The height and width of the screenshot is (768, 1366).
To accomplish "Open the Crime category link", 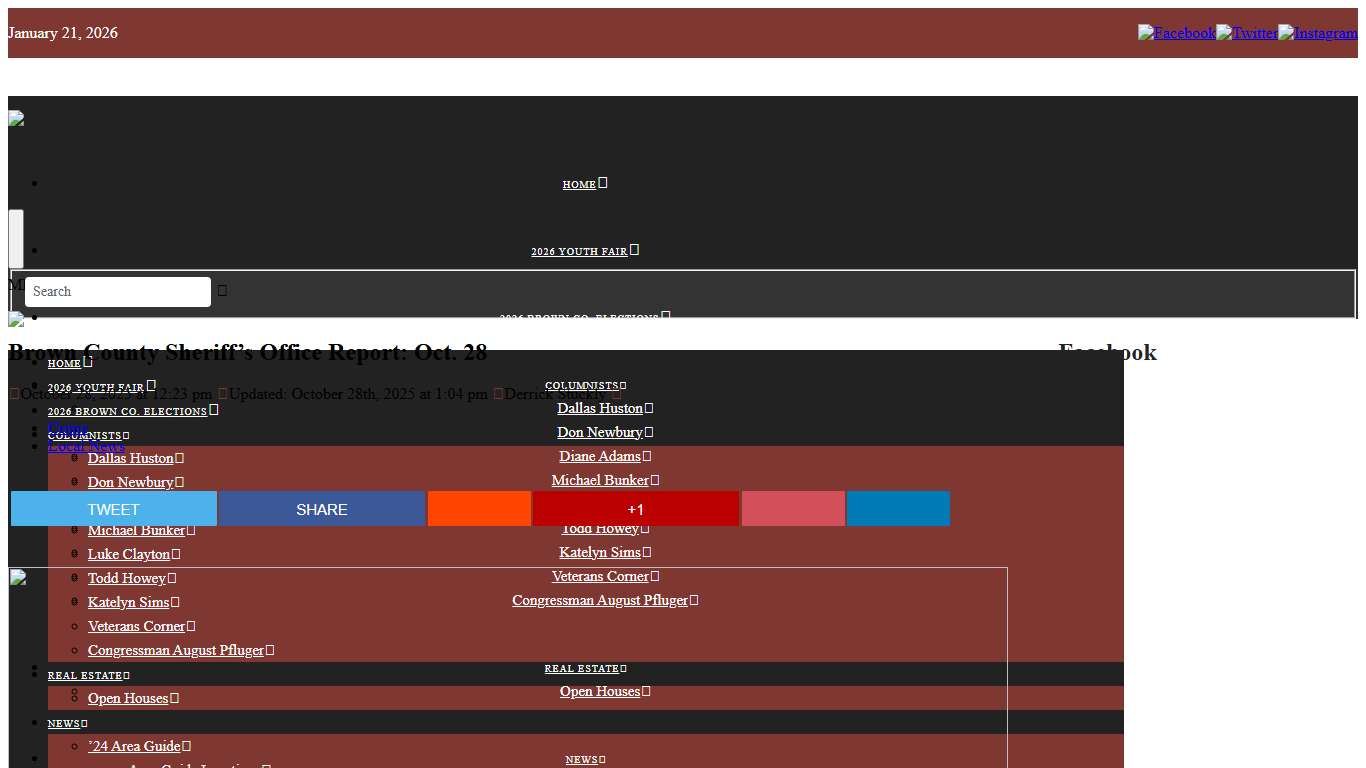I will coord(67,428).
